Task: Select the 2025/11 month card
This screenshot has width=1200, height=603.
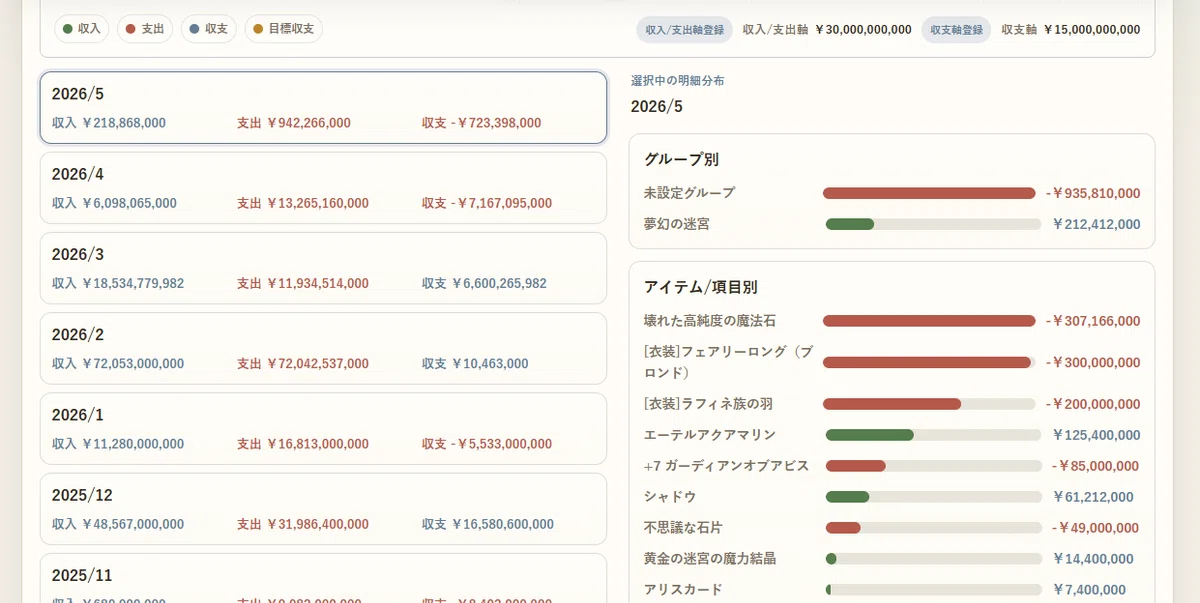Action: (323, 578)
